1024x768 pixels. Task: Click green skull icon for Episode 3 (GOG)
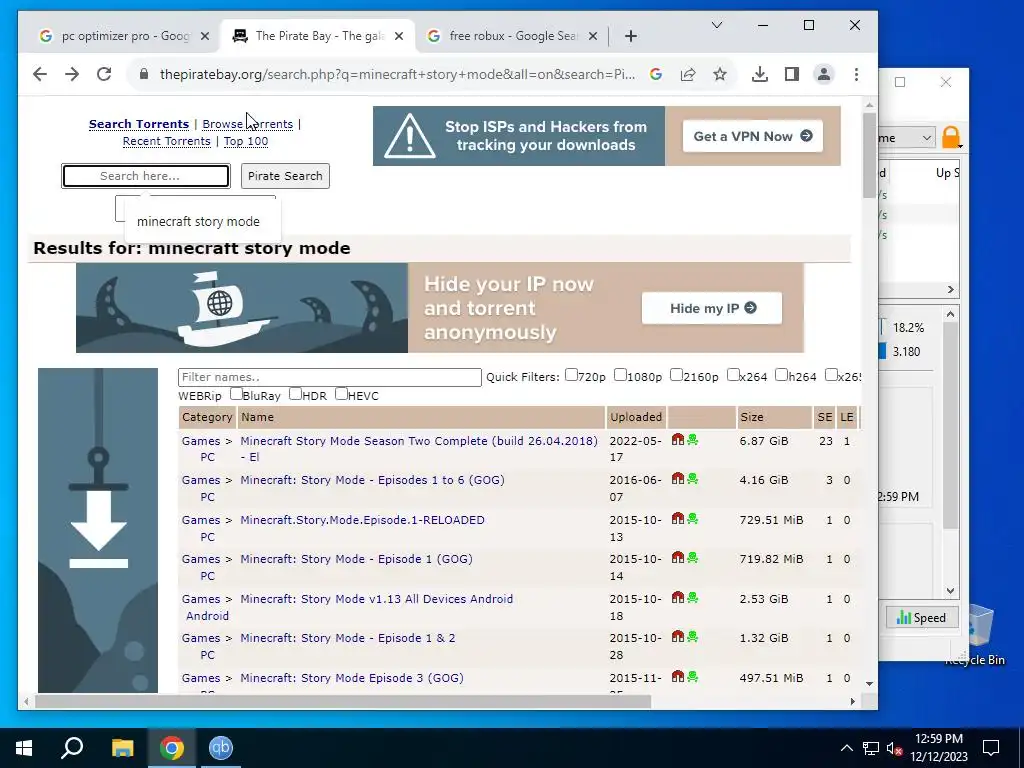pos(692,677)
